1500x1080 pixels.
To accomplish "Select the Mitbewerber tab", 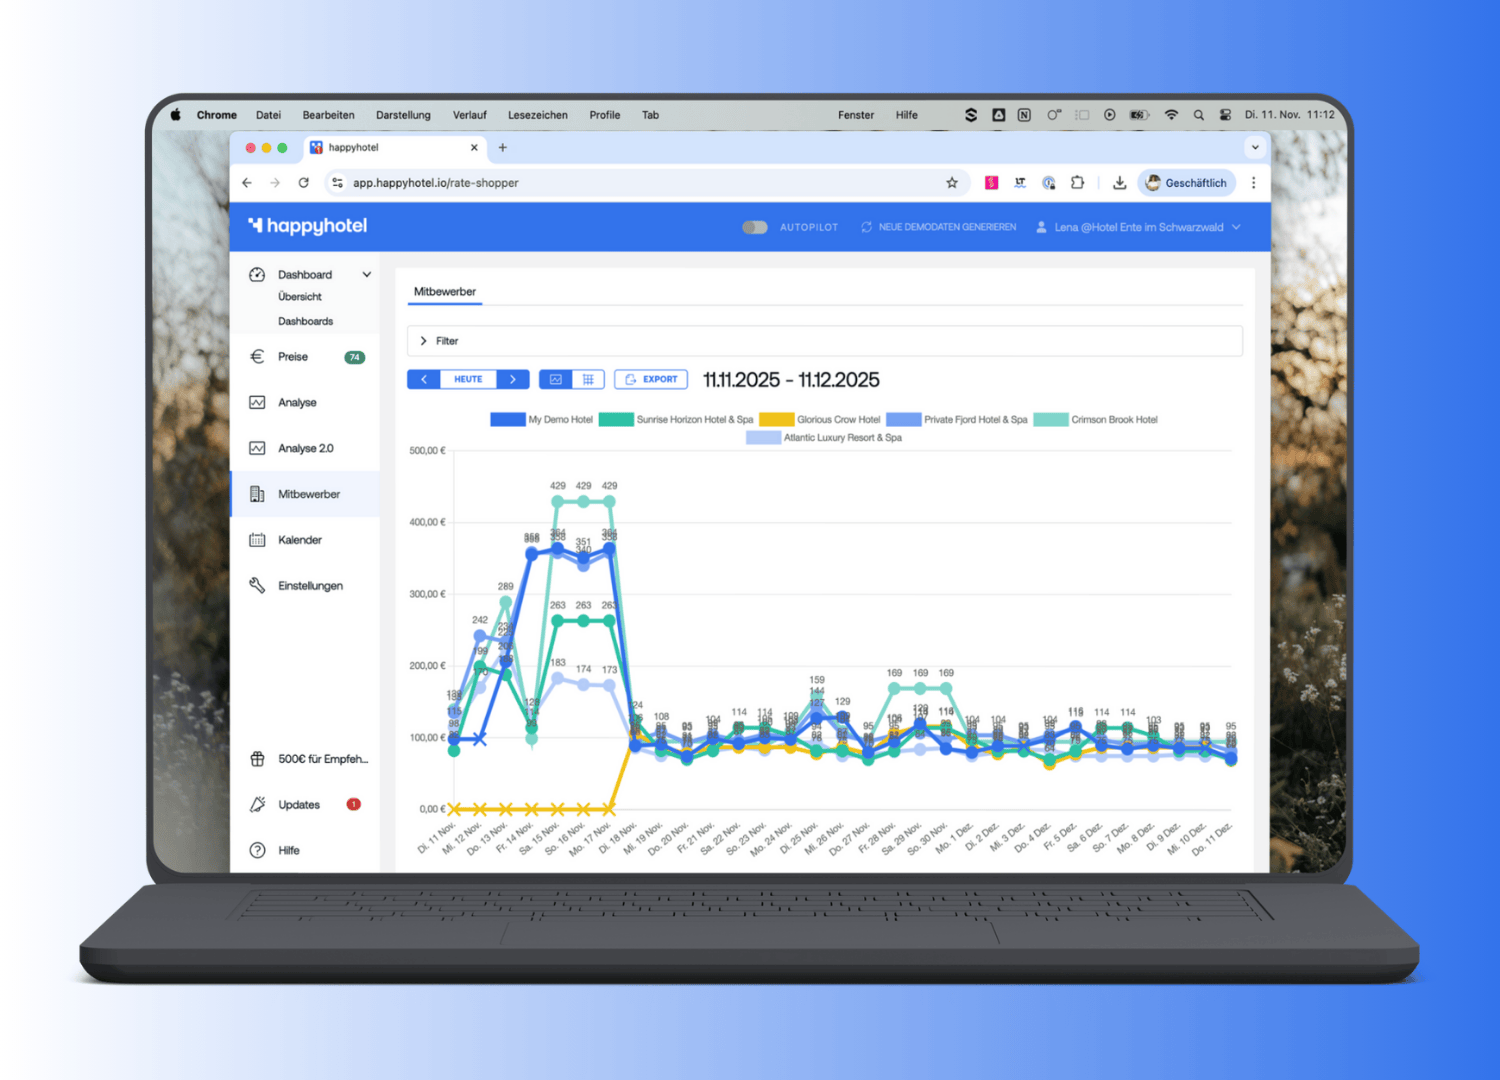I will tap(445, 292).
